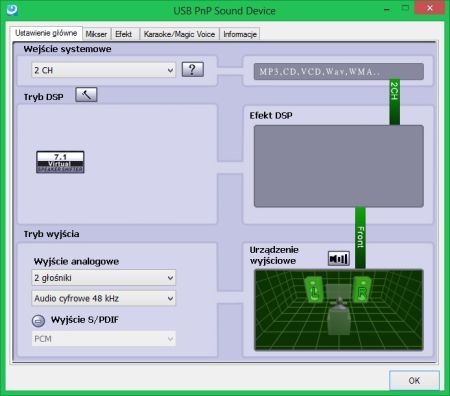Select the left L speaker in room
Image resolution: width=450 pixels, height=396 pixels.
pyautogui.click(x=314, y=290)
